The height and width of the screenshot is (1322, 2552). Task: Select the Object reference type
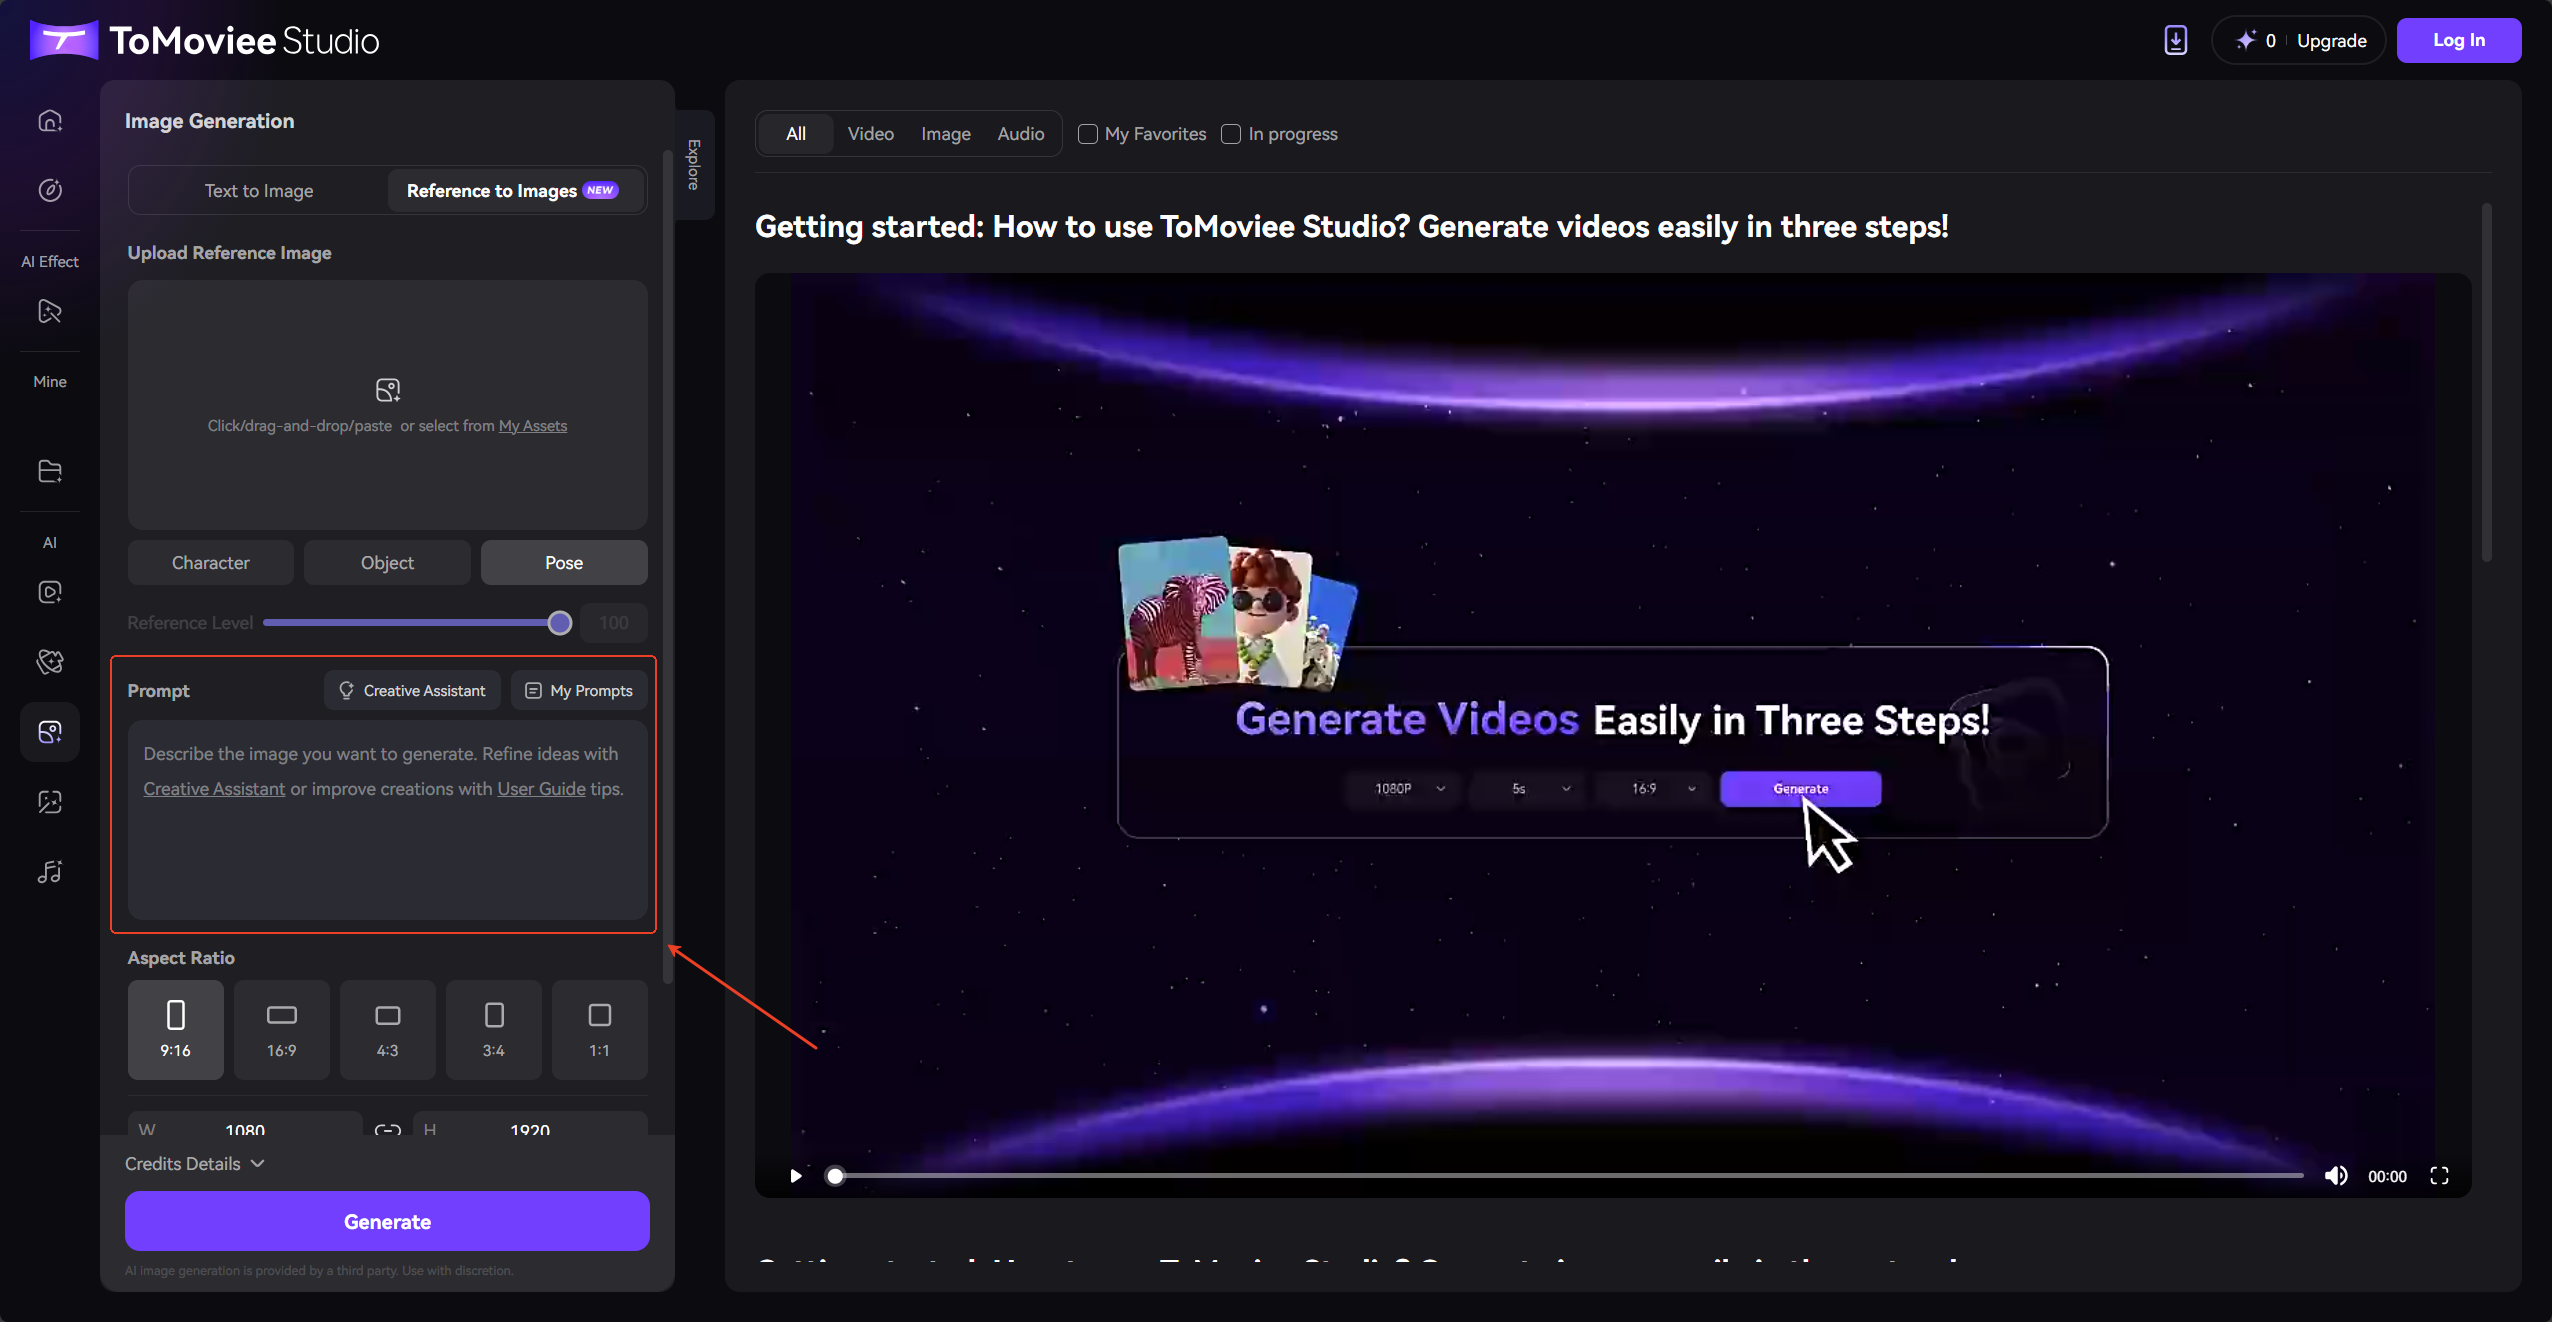[387, 563]
